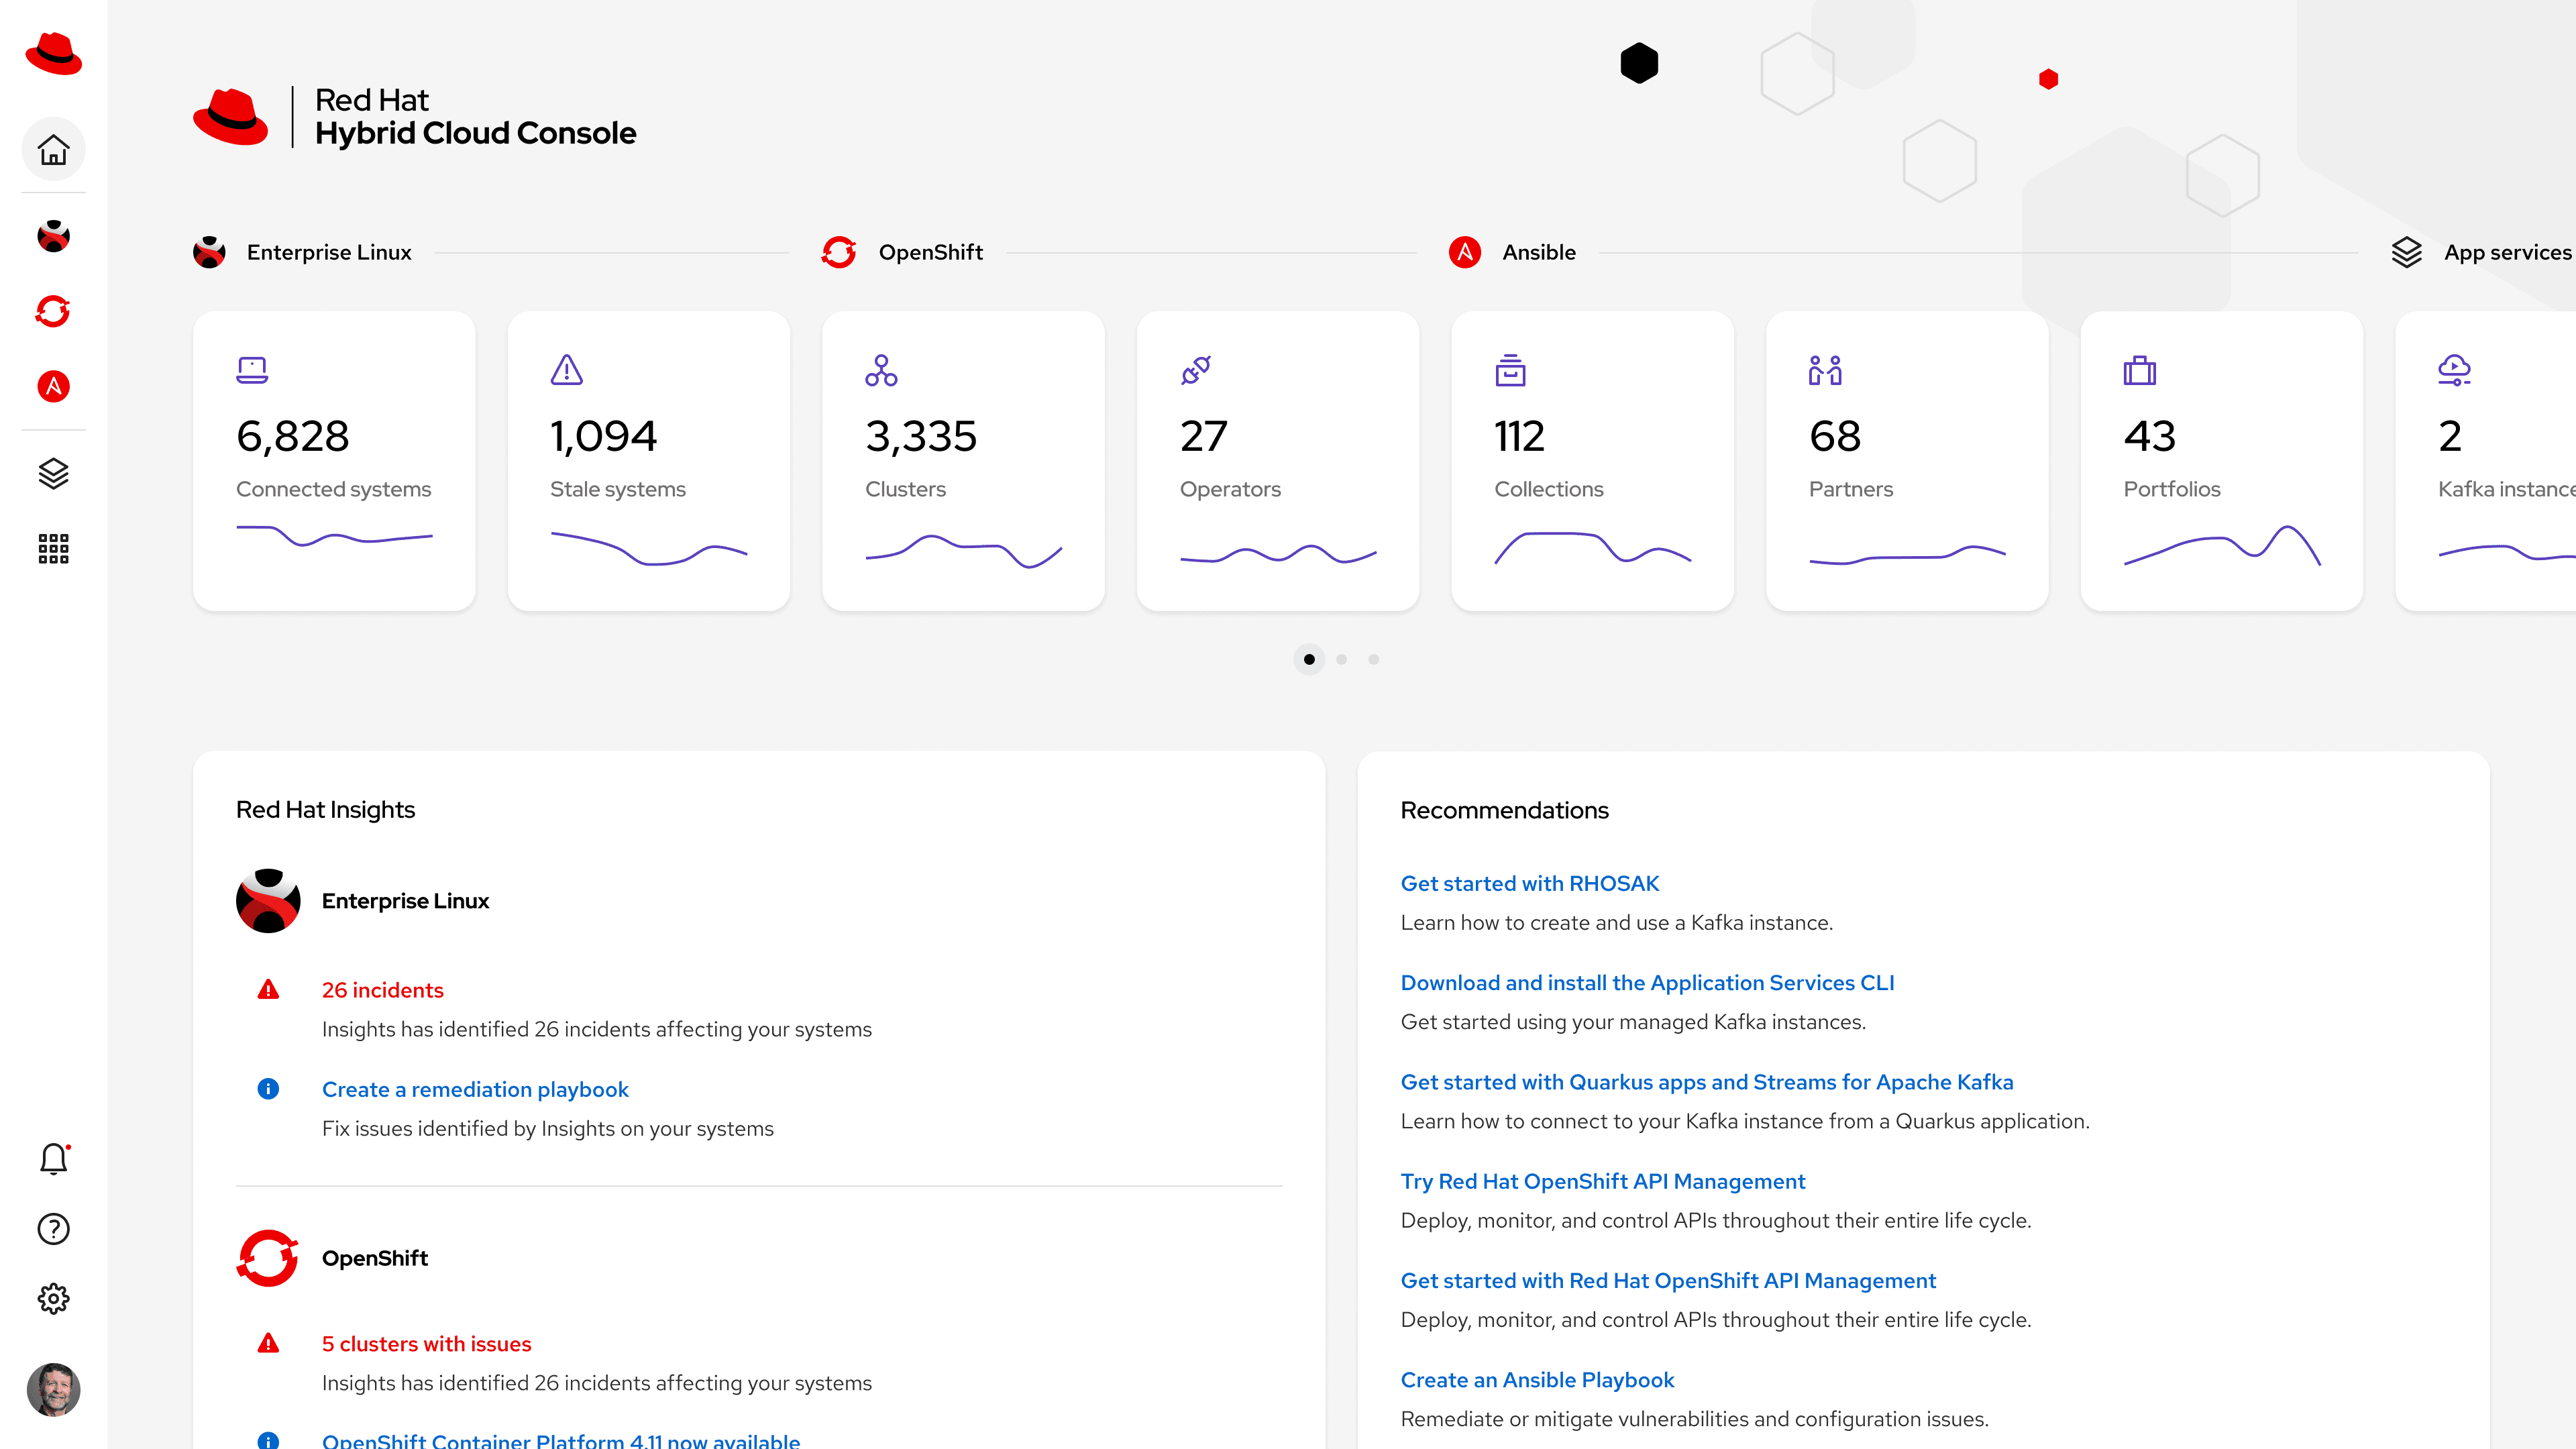Open Enterprise Linux from the sidebar icon

click(x=53, y=236)
